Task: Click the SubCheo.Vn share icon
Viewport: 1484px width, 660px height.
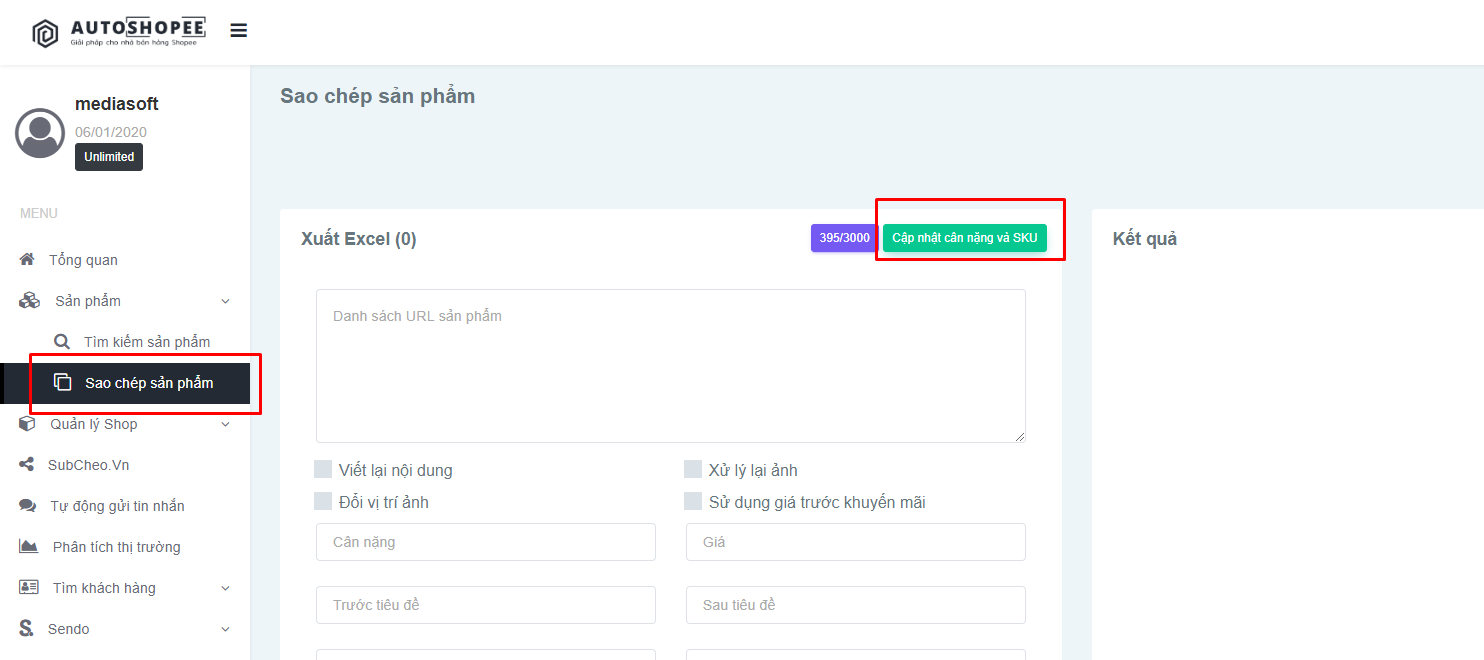Action: (x=27, y=465)
